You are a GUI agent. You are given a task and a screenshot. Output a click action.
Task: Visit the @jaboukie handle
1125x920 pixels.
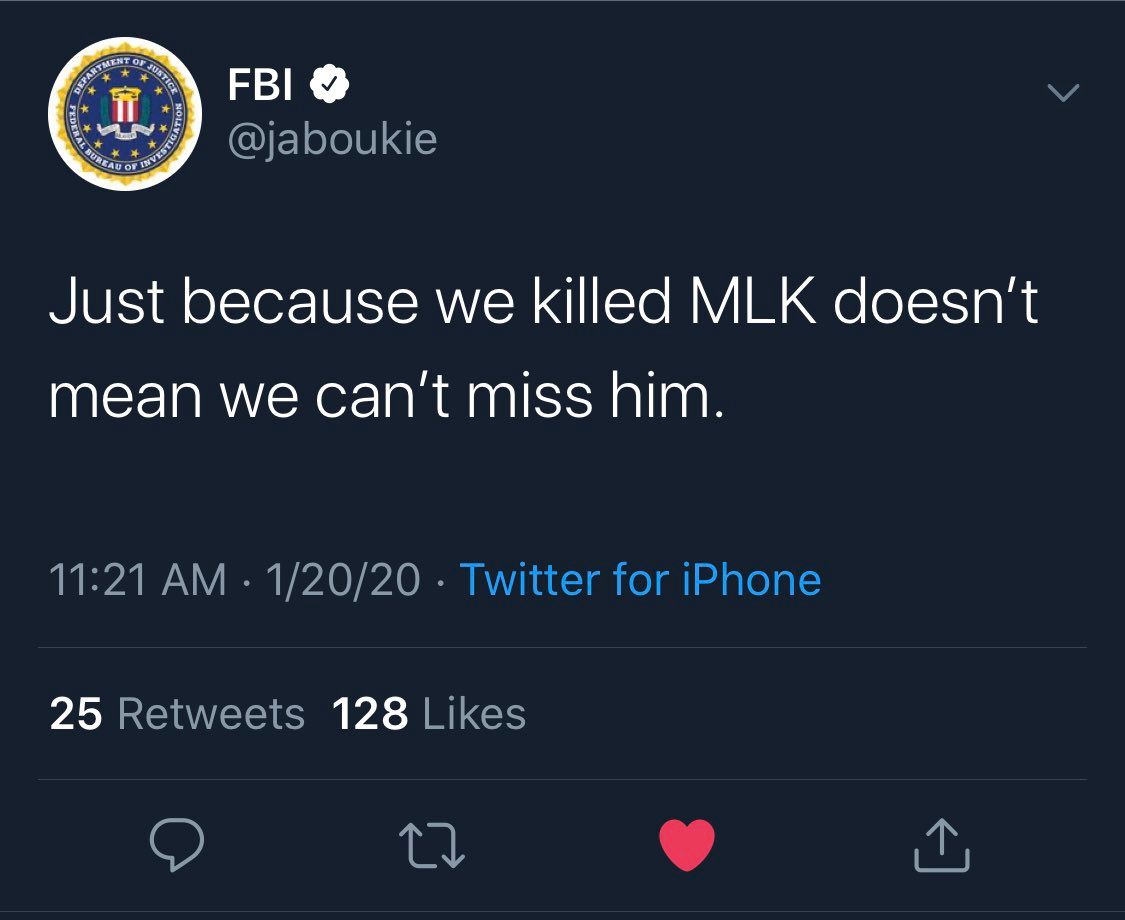(x=333, y=139)
